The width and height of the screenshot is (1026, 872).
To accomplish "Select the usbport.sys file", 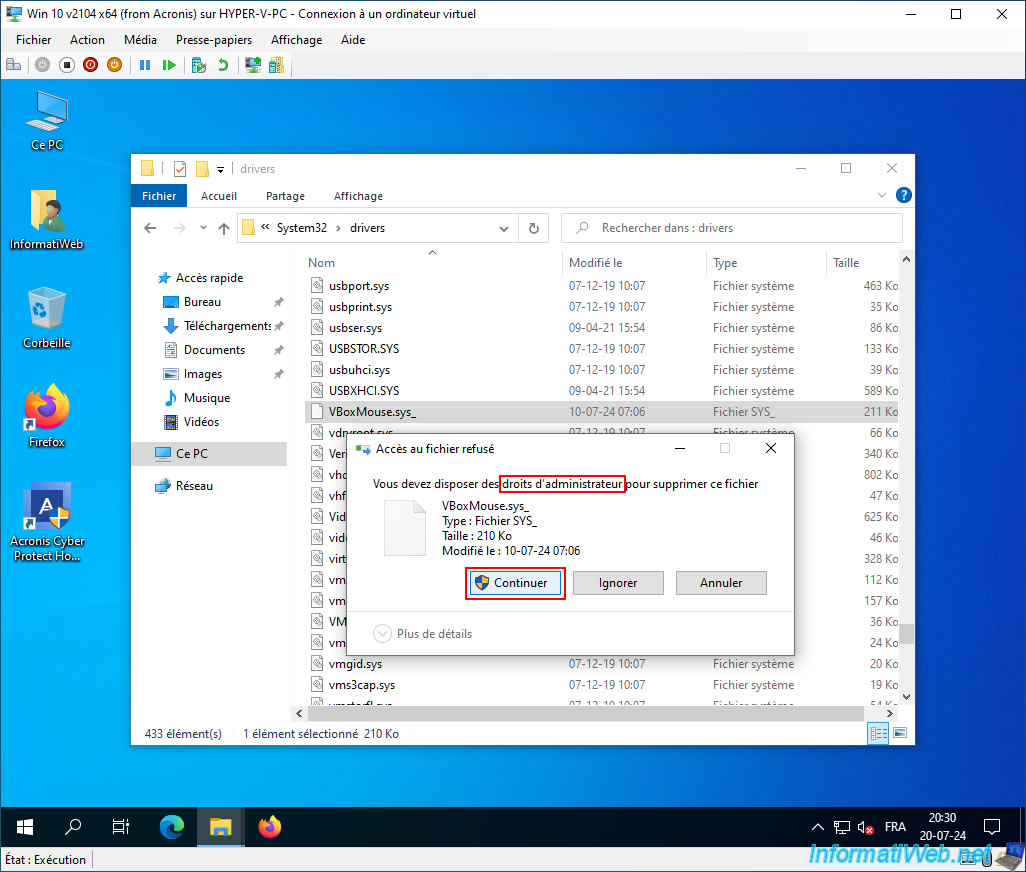I will click(359, 286).
